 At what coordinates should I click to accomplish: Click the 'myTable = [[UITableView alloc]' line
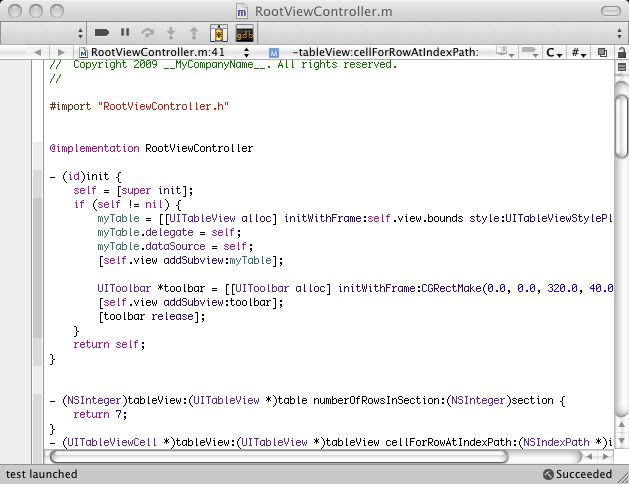tap(355, 219)
